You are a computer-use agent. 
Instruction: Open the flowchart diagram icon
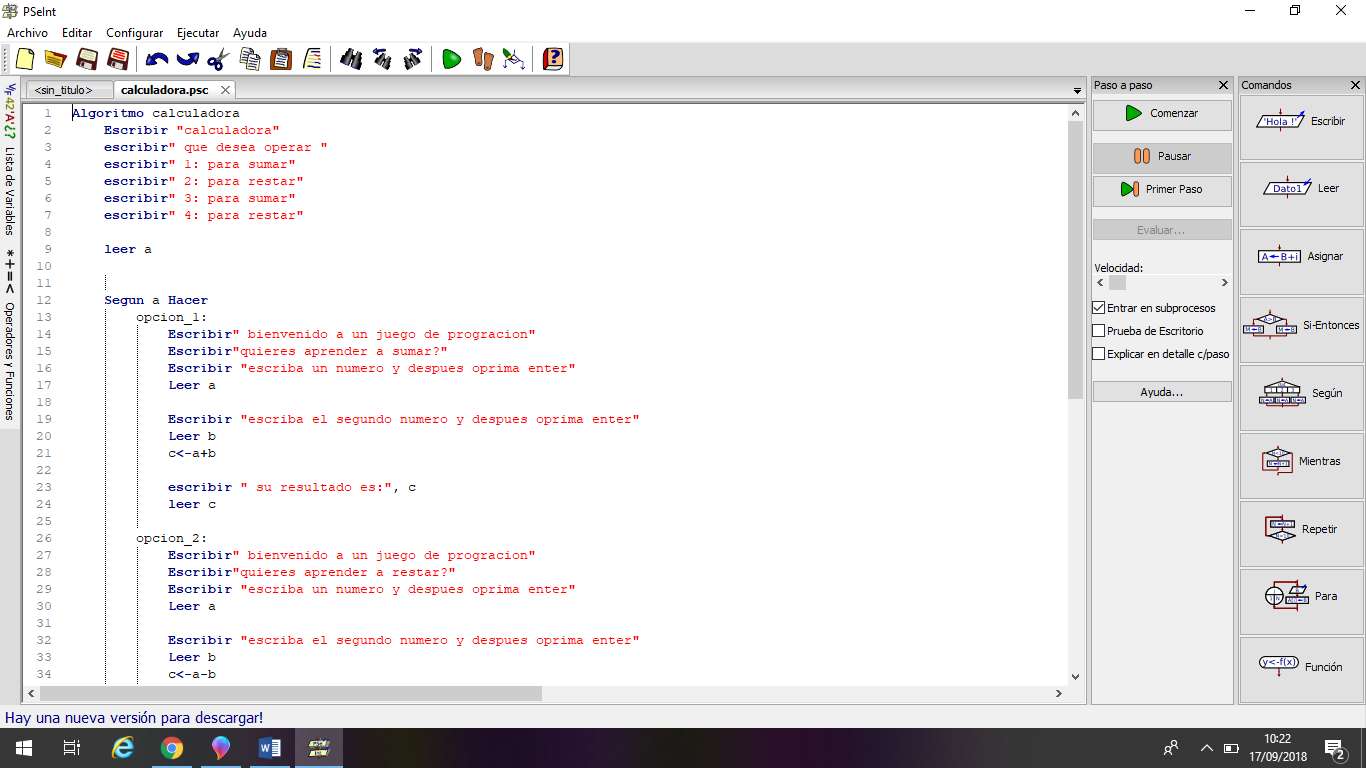coord(514,59)
